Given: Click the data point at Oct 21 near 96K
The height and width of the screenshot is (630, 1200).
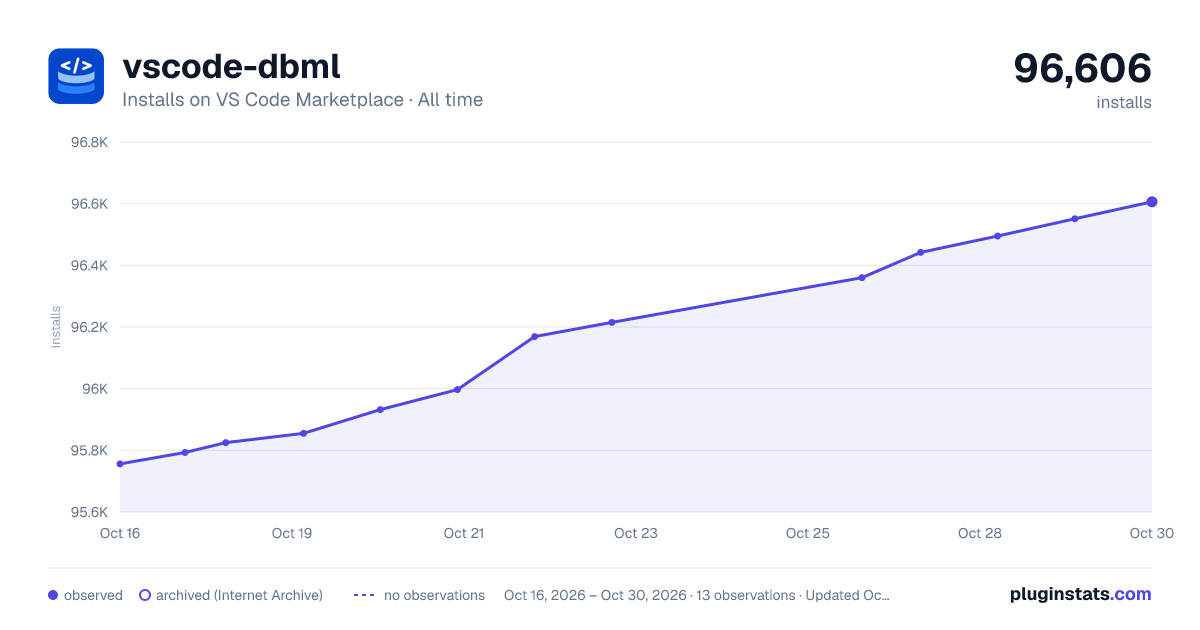Looking at the screenshot, I should pos(457,389).
